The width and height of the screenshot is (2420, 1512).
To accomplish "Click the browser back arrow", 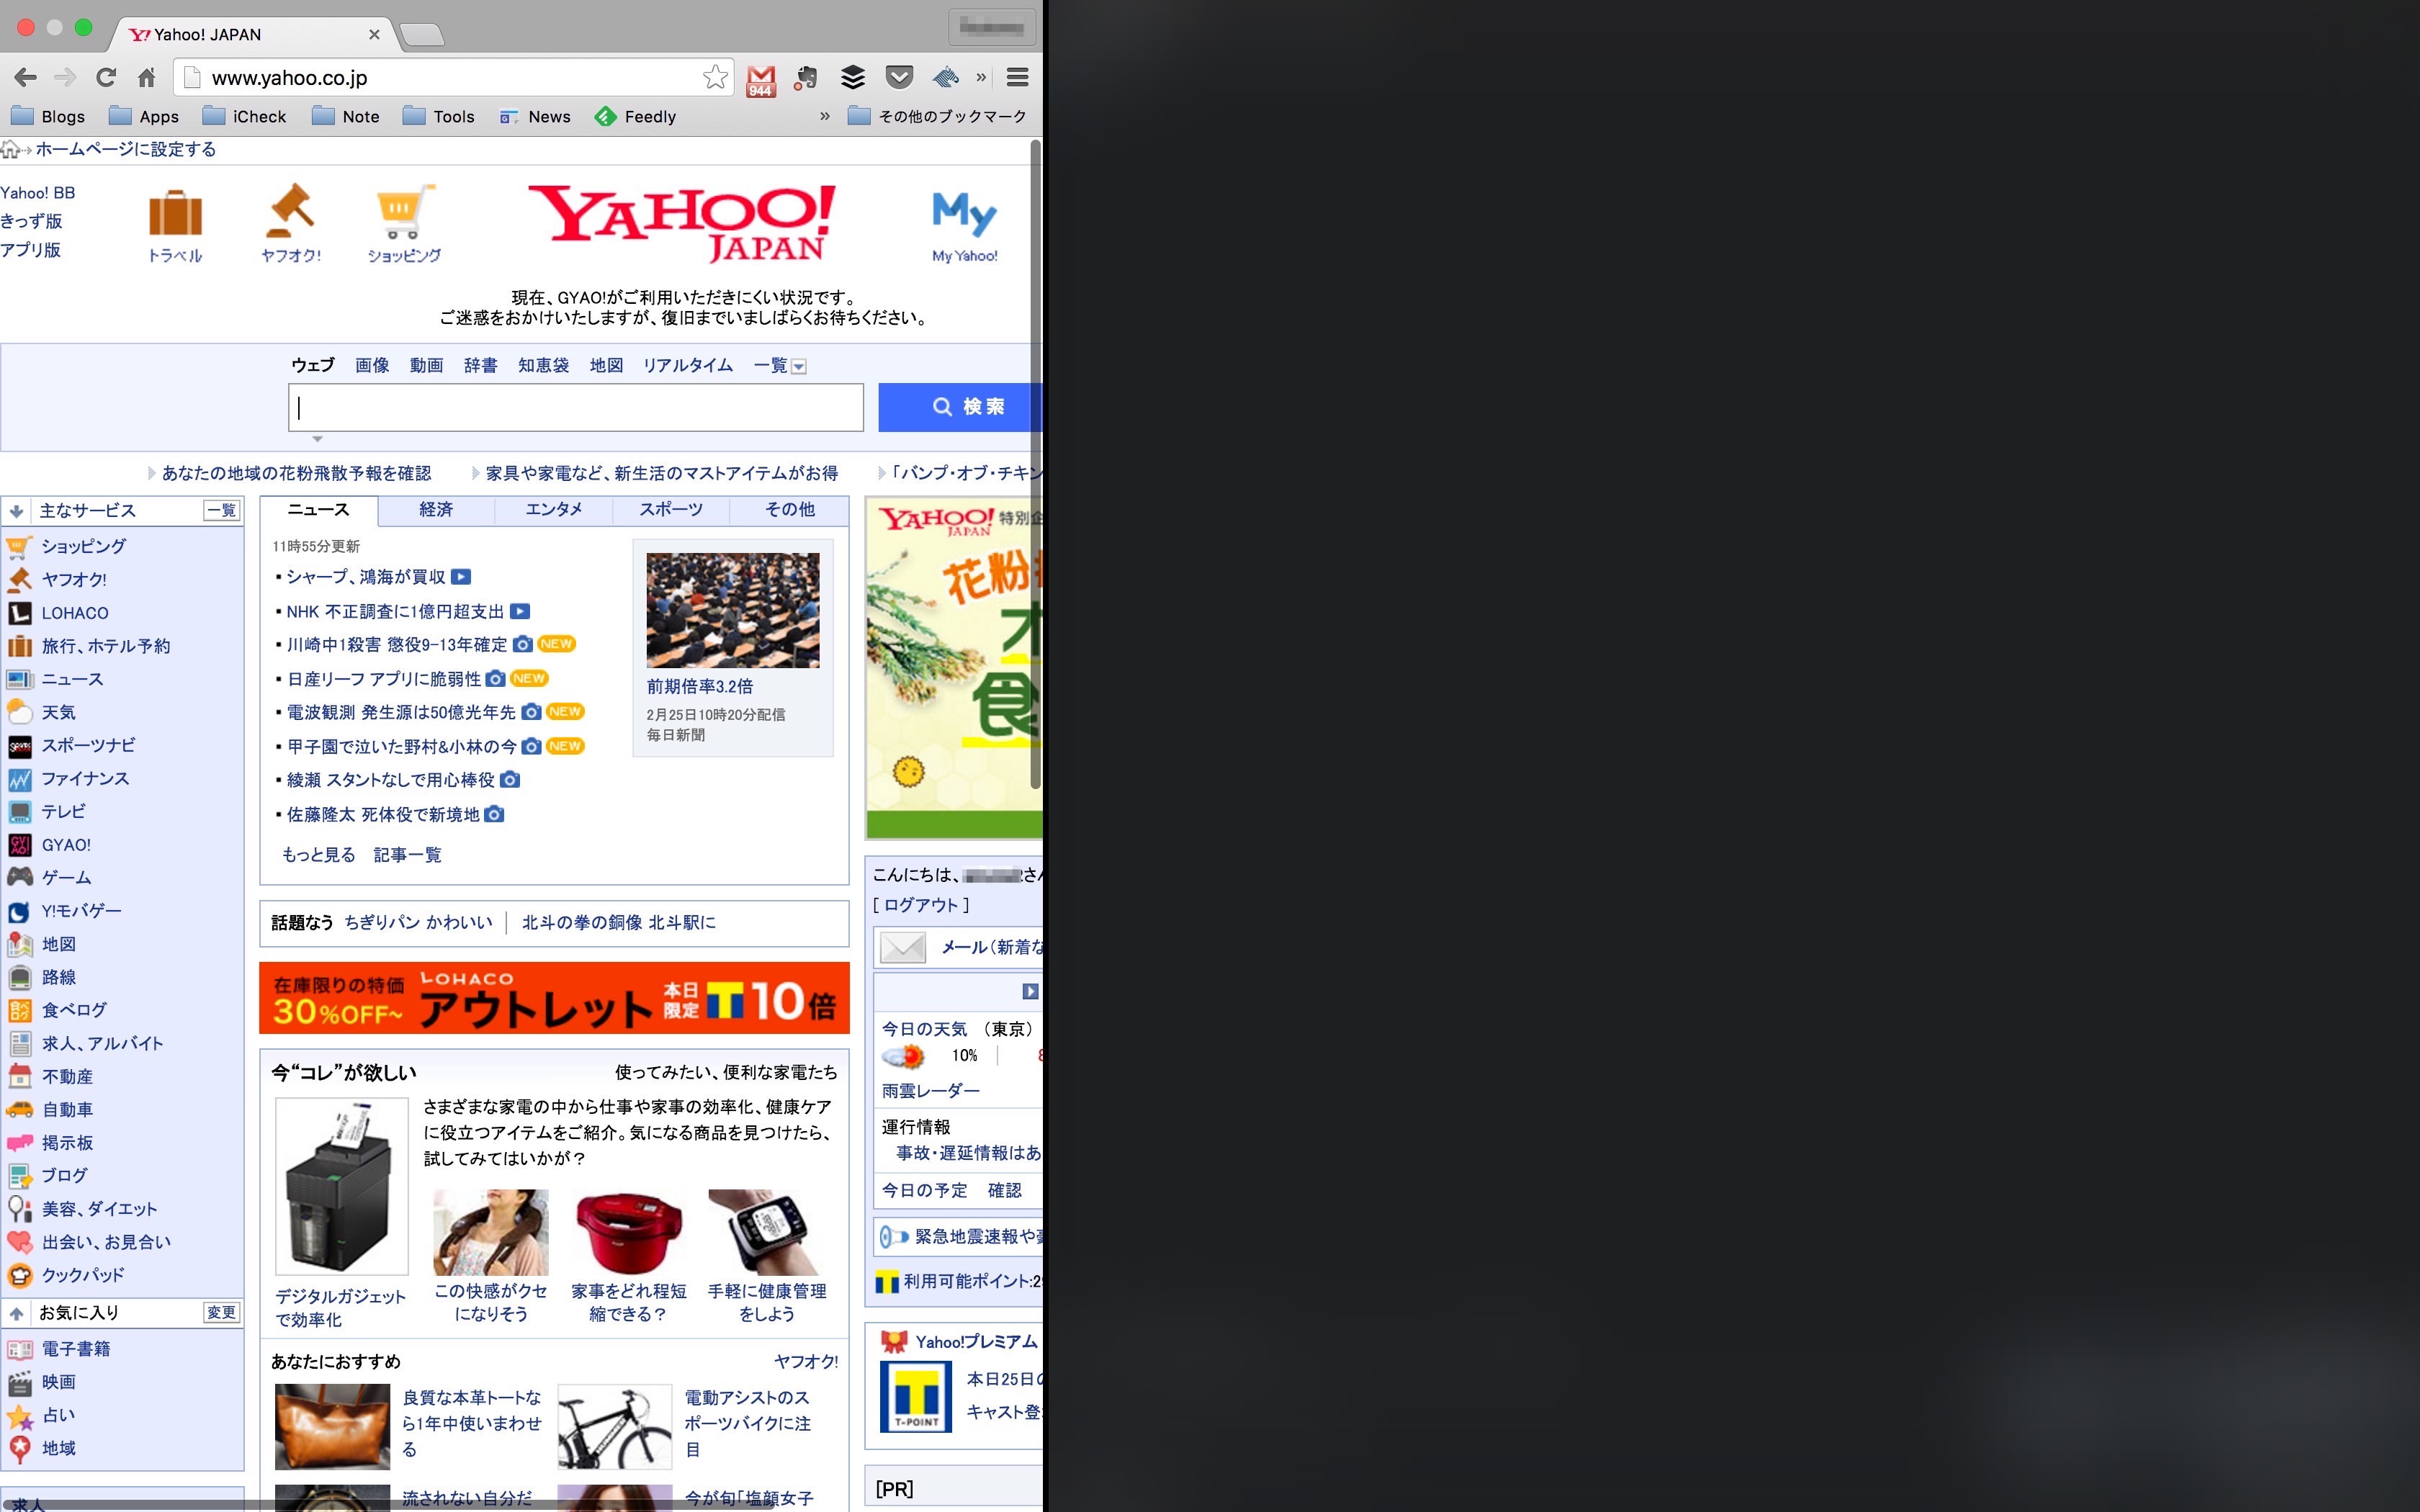I will point(26,77).
